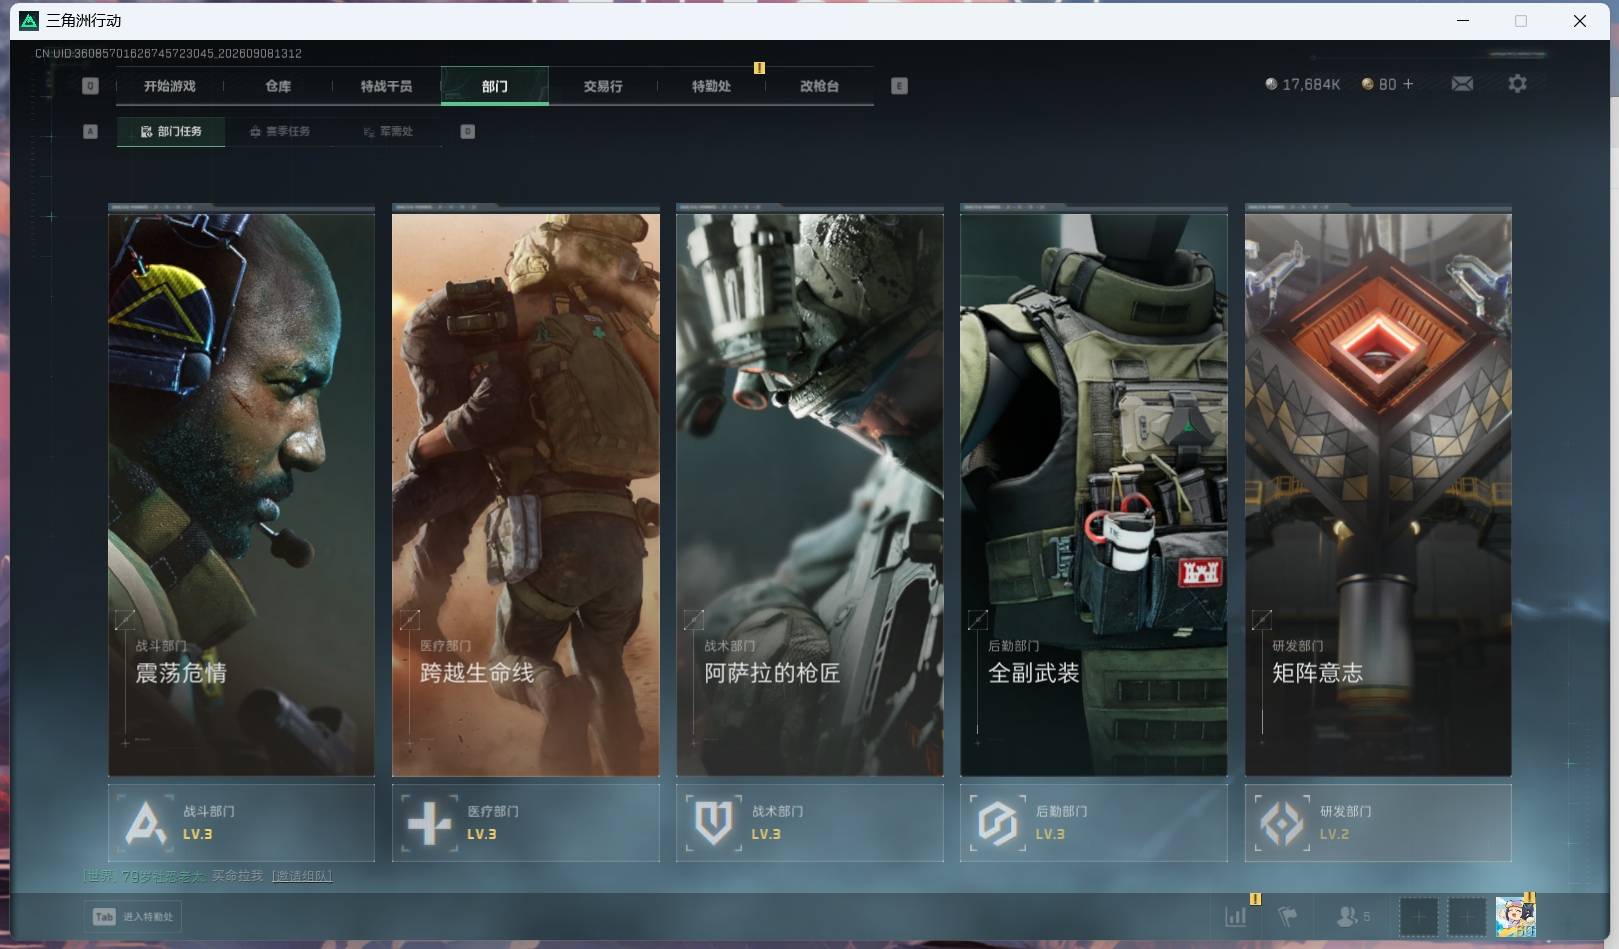Image resolution: width=1619 pixels, height=949 pixels.
Task: Click the E key hint icon
Action: [x=899, y=86]
